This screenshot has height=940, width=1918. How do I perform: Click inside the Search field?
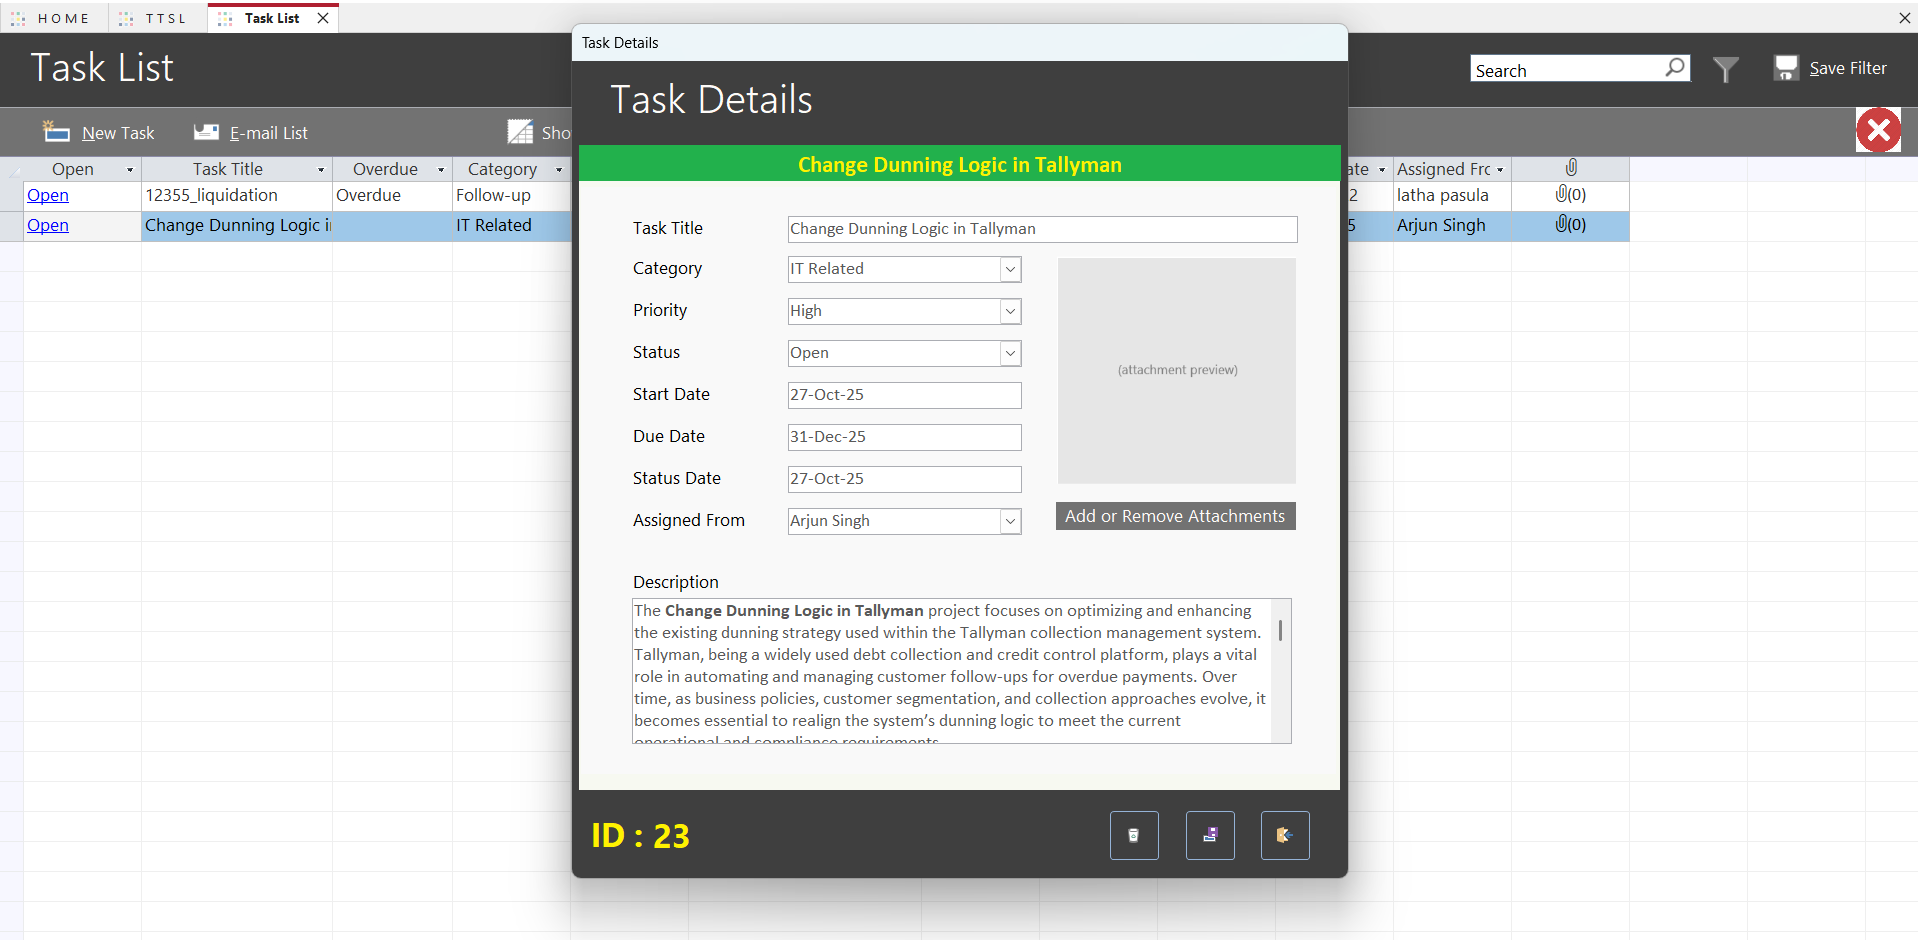tap(1560, 68)
